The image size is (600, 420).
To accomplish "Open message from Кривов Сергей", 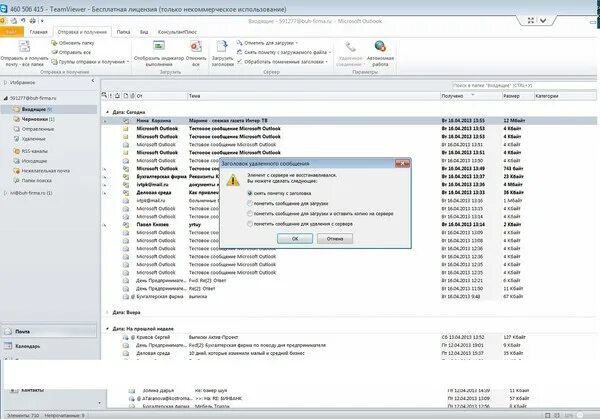I will pos(348,337).
